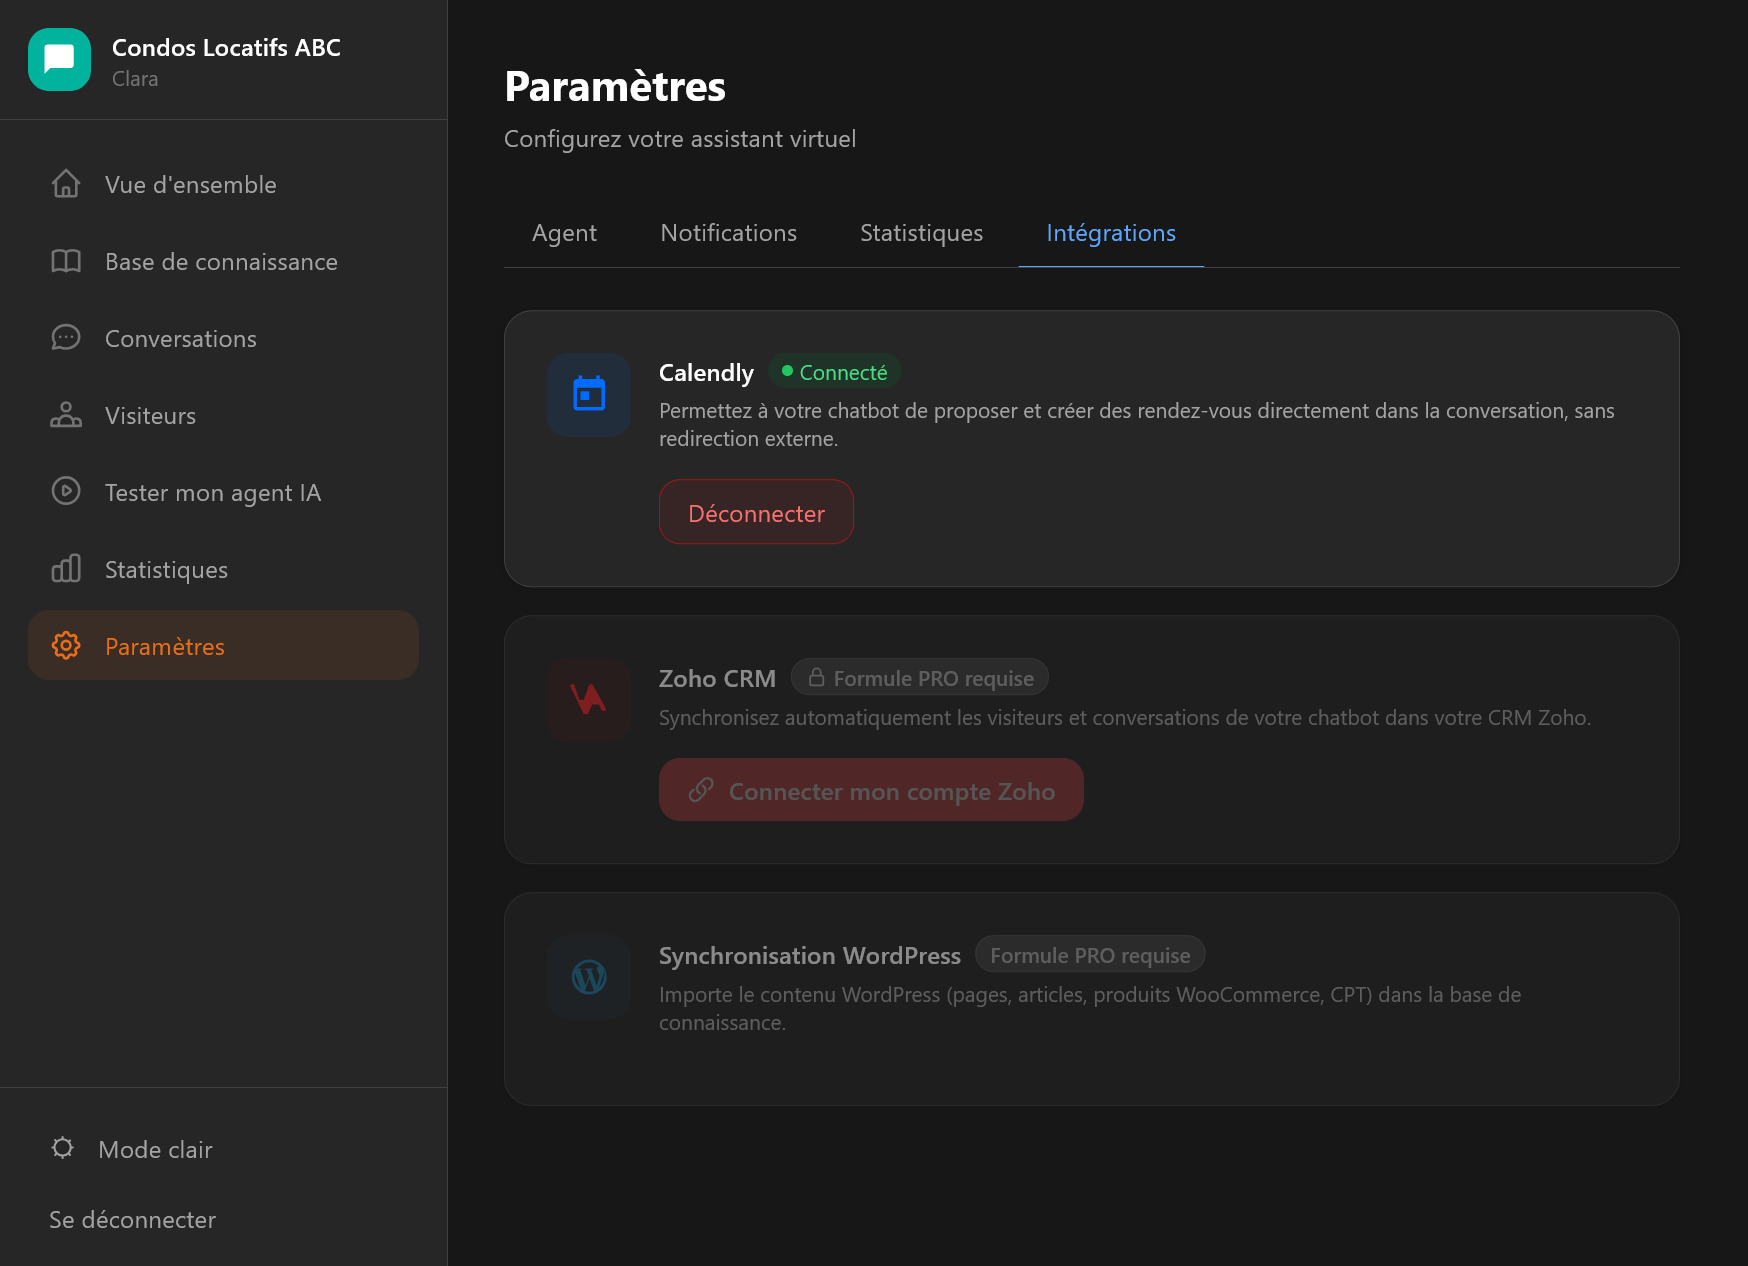Go to Conversations in sidebar
1748x1266 pixels.
(x=223, y=338)
